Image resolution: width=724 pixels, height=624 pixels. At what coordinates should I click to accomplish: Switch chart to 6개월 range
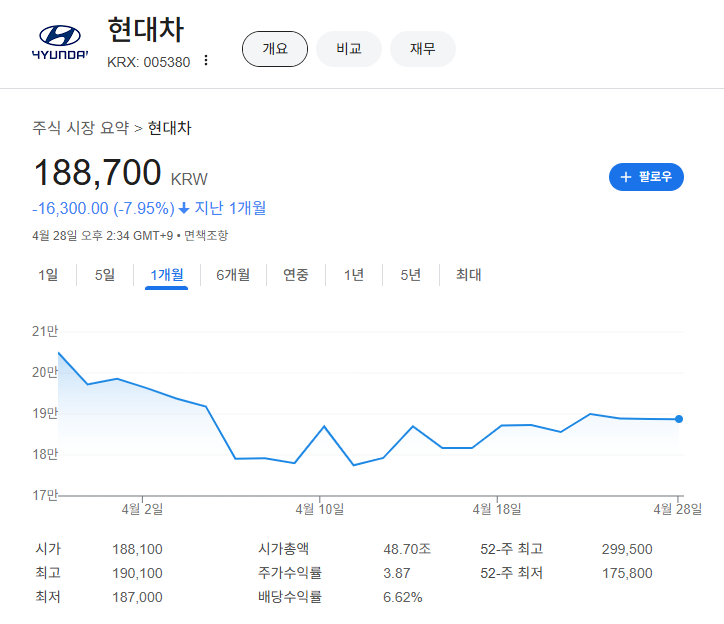tap(233, 275)
